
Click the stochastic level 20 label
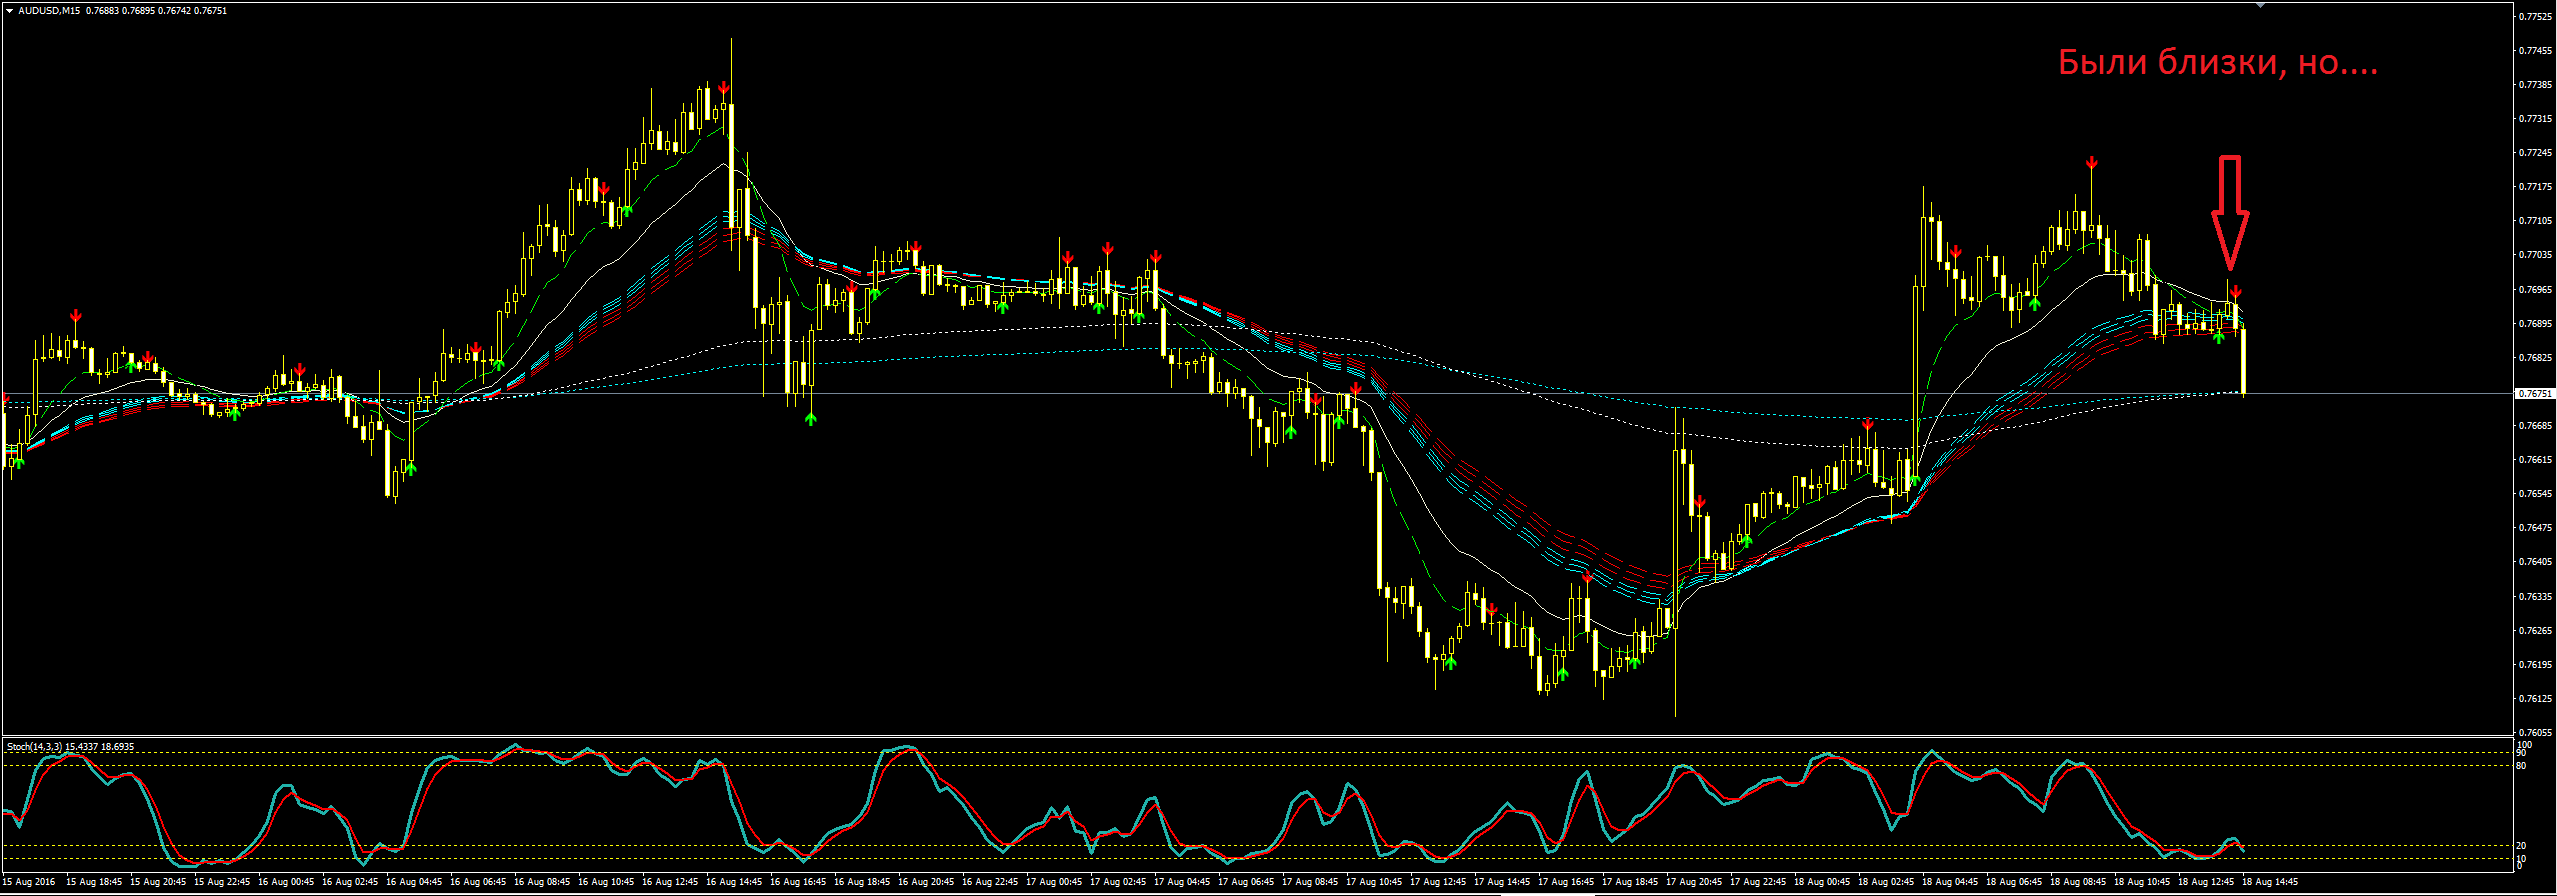2522,846
